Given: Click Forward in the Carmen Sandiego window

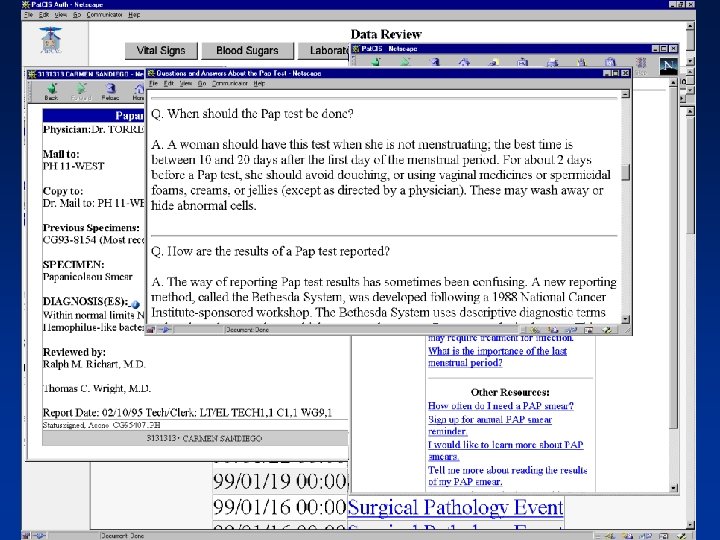Looking at the screenshot, I should tap(81, 91).
